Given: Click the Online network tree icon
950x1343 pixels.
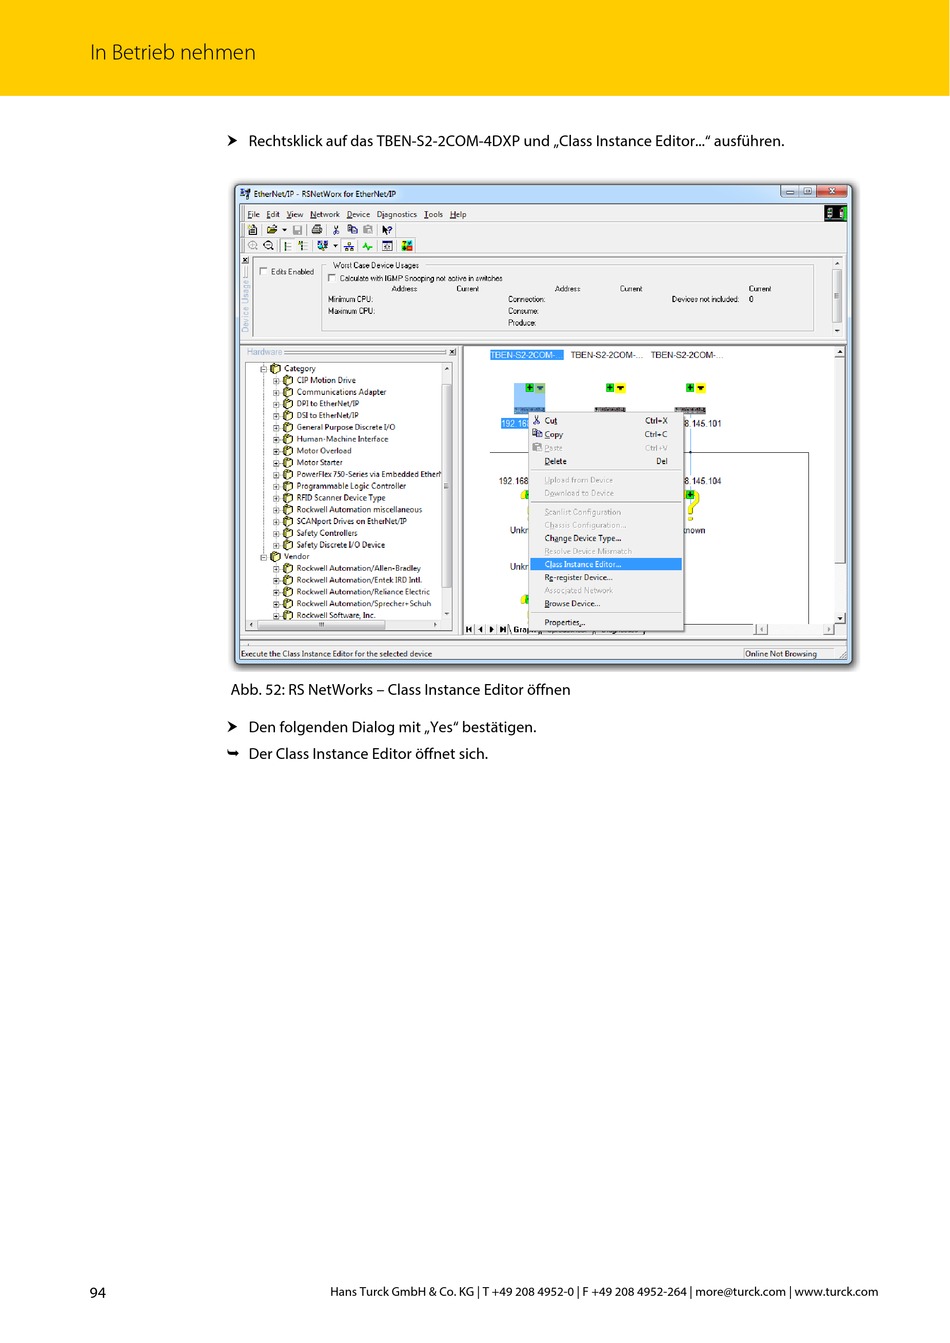Looking at the screenshot, I should (349, 245).
